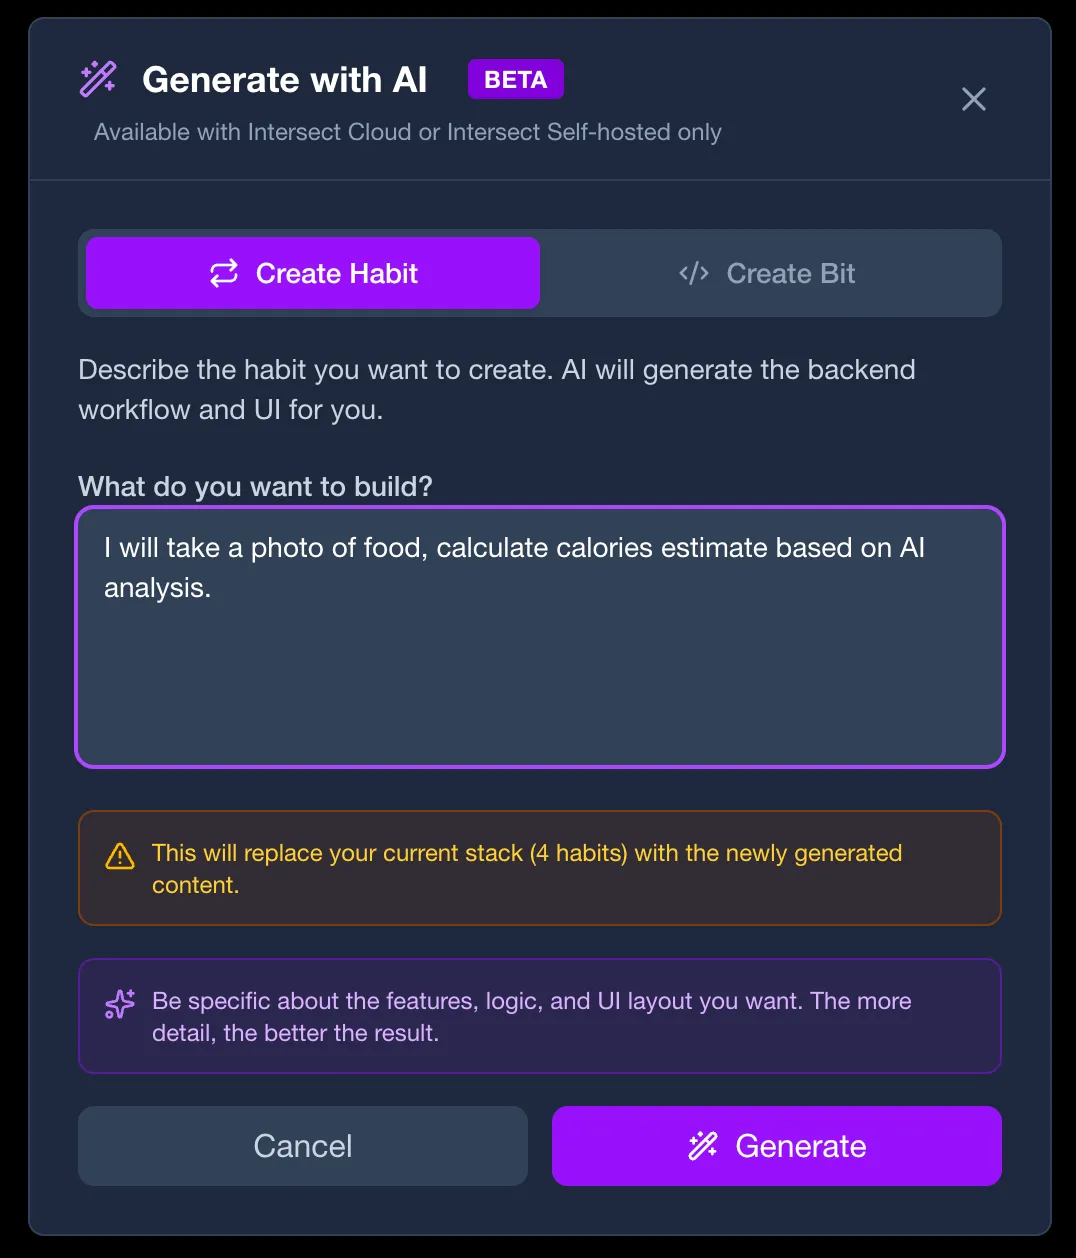Screen dimensions: 1076x1258
Task: Click the magic wand icon beside the dialog title
Action: [98, 78]
